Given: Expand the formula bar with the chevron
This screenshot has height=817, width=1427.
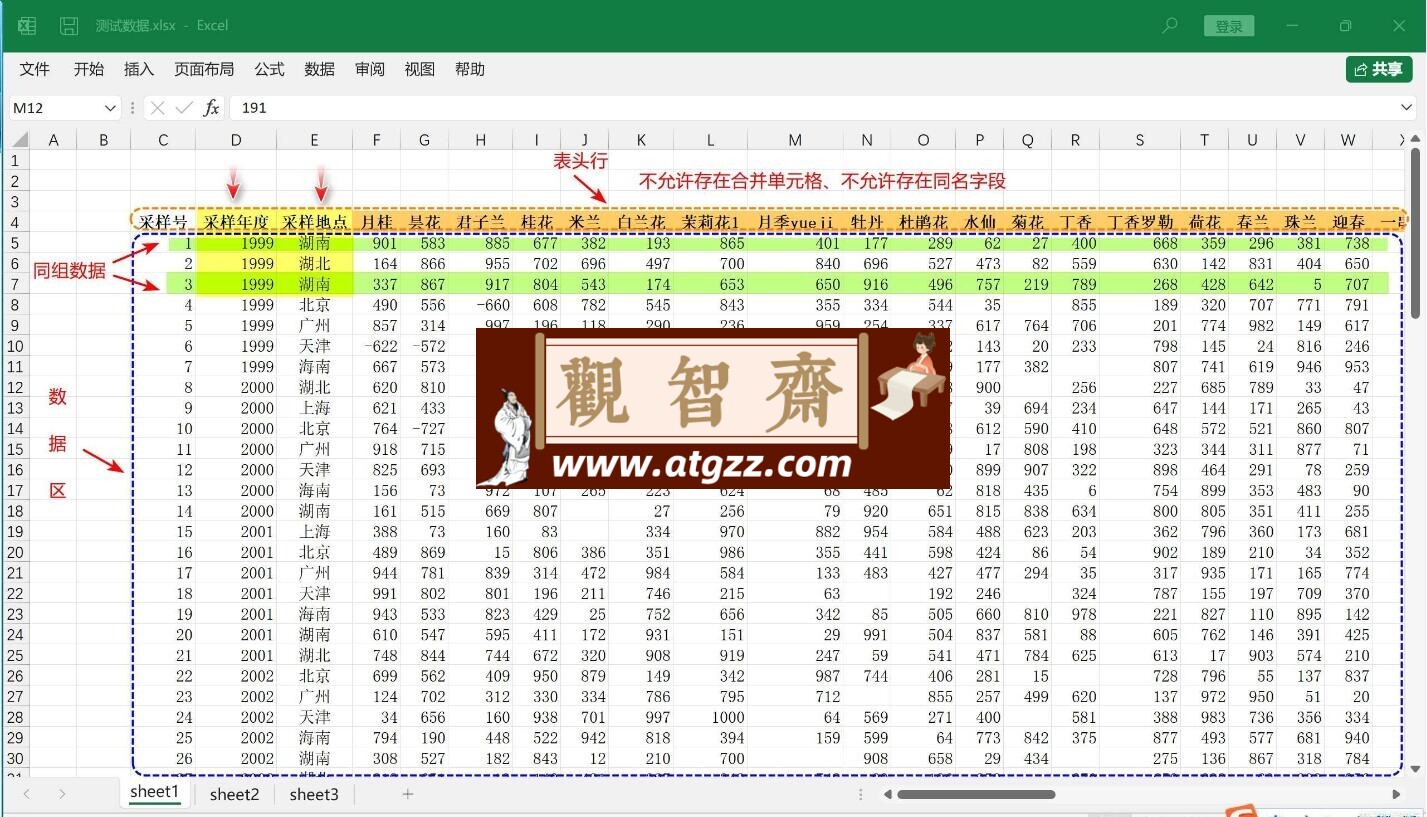Looking at the screenshot, I should [x=1407, y=108].
